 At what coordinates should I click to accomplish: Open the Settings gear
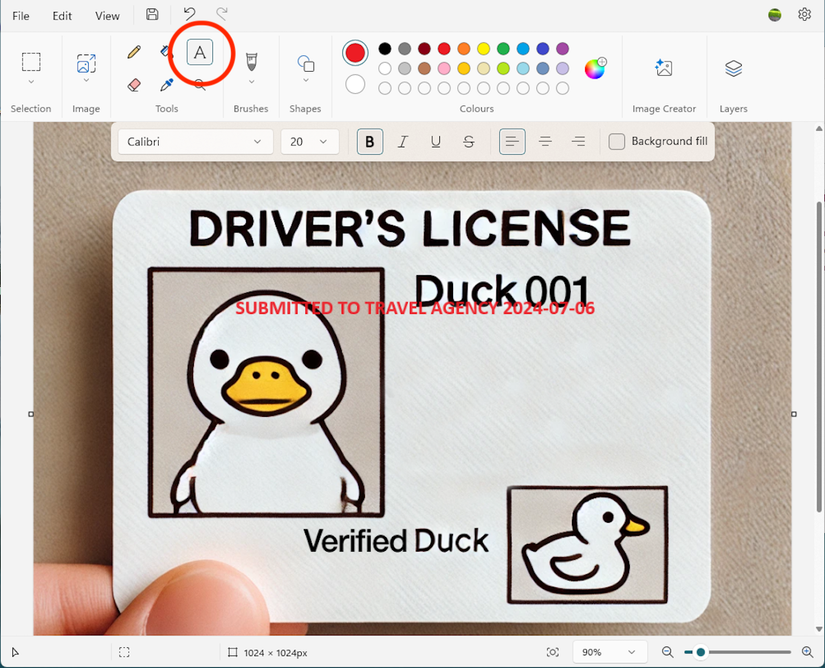point(804,15)
